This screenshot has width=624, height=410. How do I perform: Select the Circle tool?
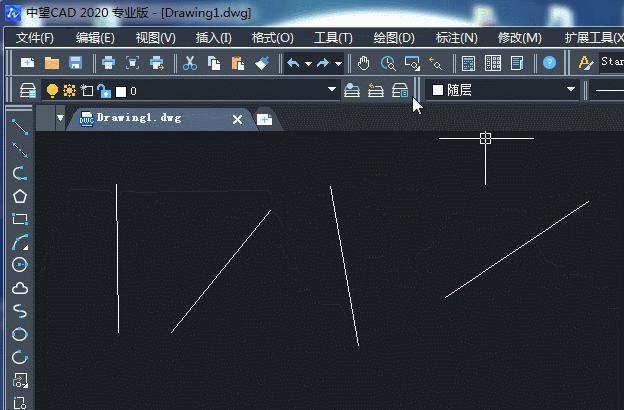coord(20,264)
